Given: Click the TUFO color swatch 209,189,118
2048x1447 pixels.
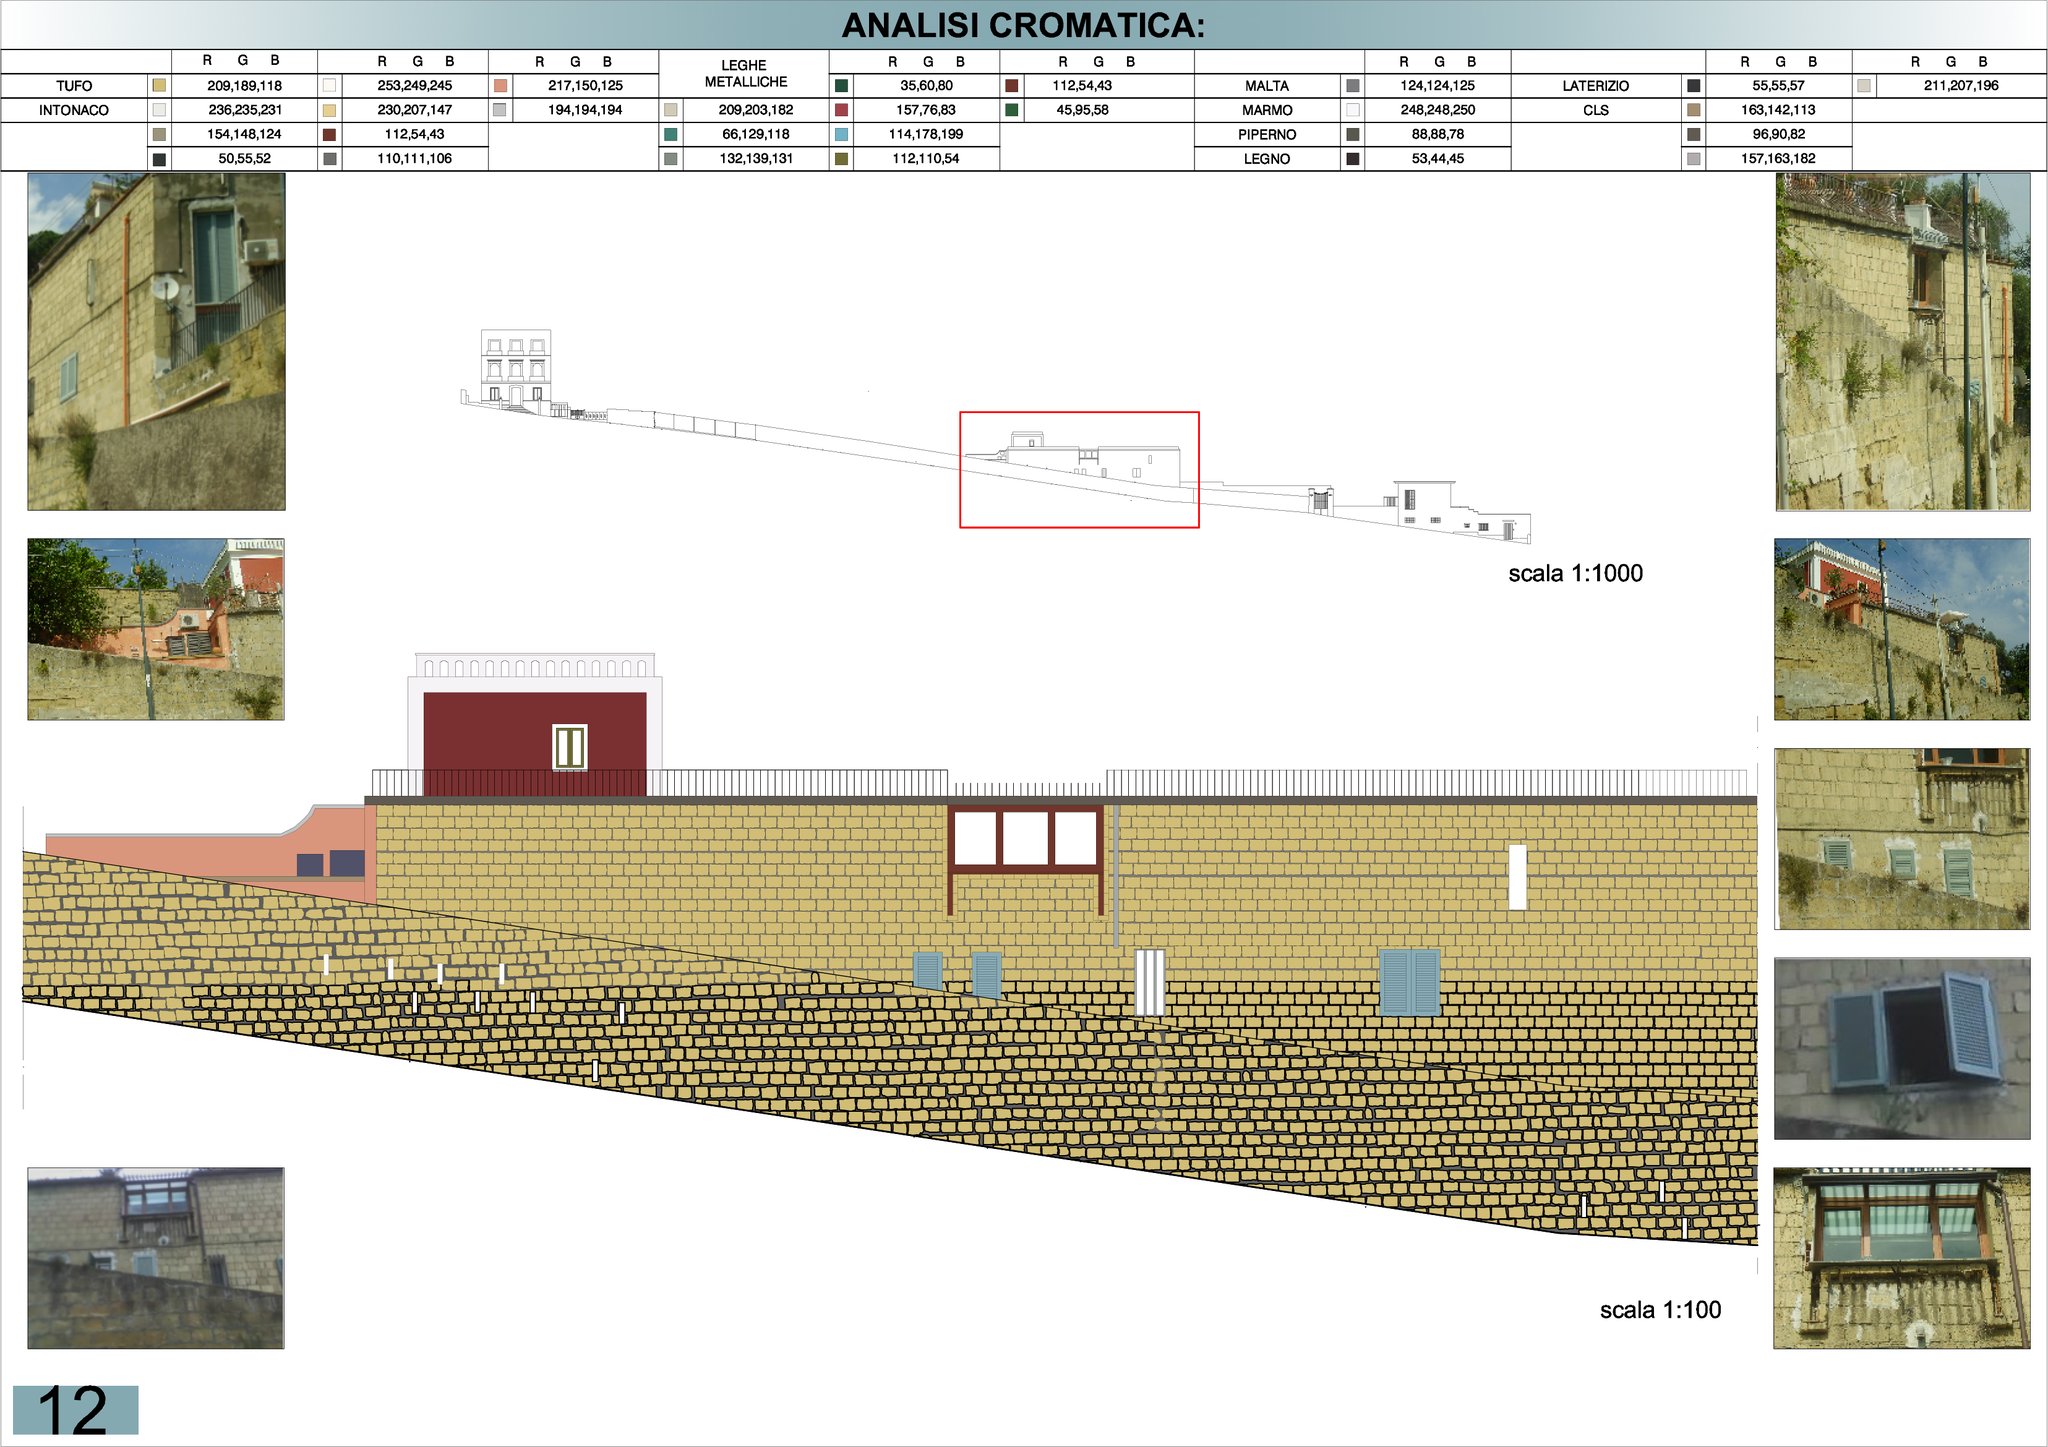Looking at the screenshot, I should tap(159, 86).
